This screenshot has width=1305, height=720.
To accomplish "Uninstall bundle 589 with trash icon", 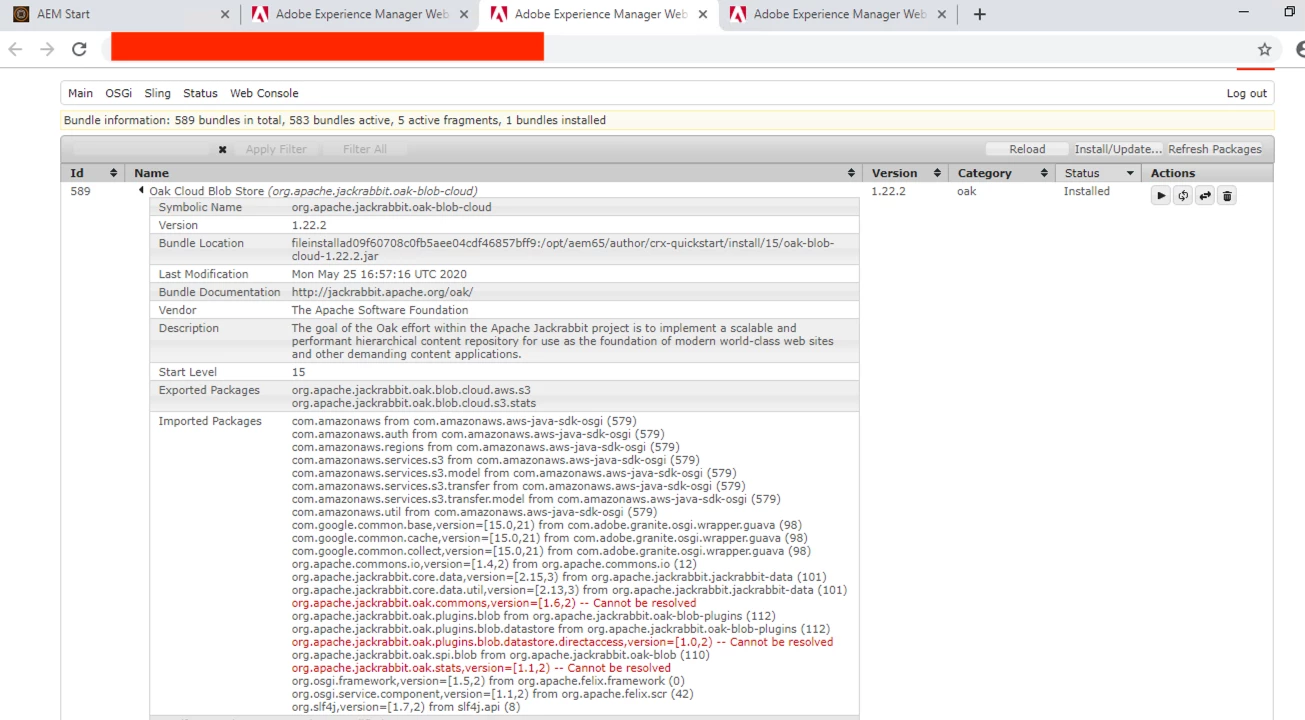I will click(1228, 196).
